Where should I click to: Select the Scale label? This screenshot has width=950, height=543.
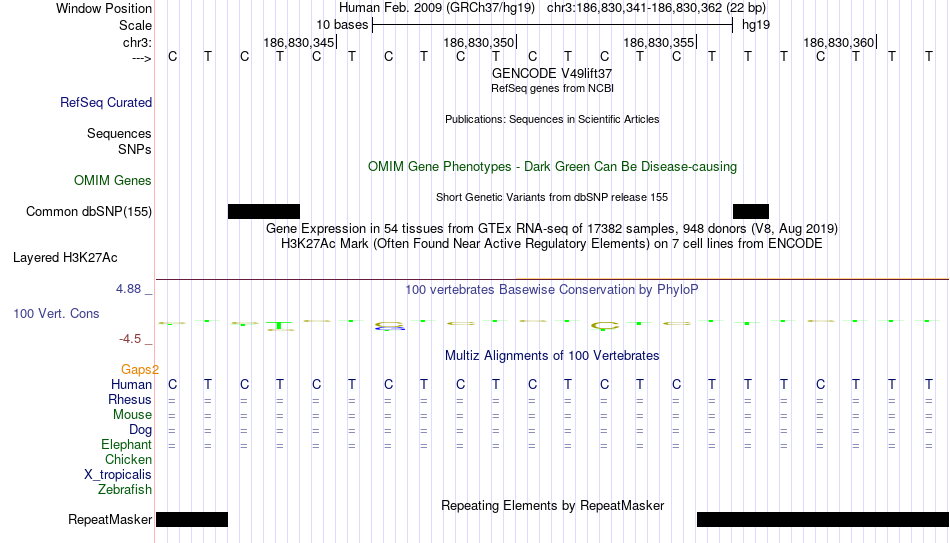click(x=136, y=25)
